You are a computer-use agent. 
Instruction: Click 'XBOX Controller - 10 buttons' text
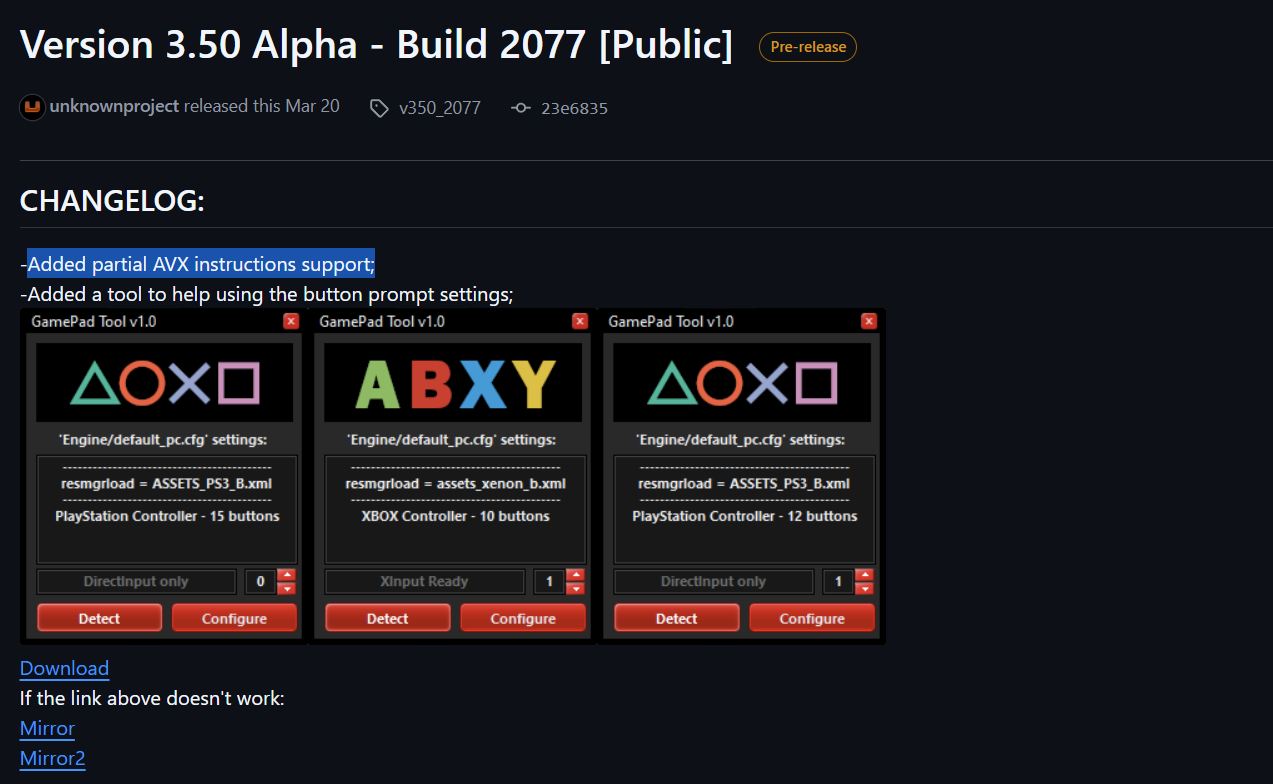tap(455, 516)
